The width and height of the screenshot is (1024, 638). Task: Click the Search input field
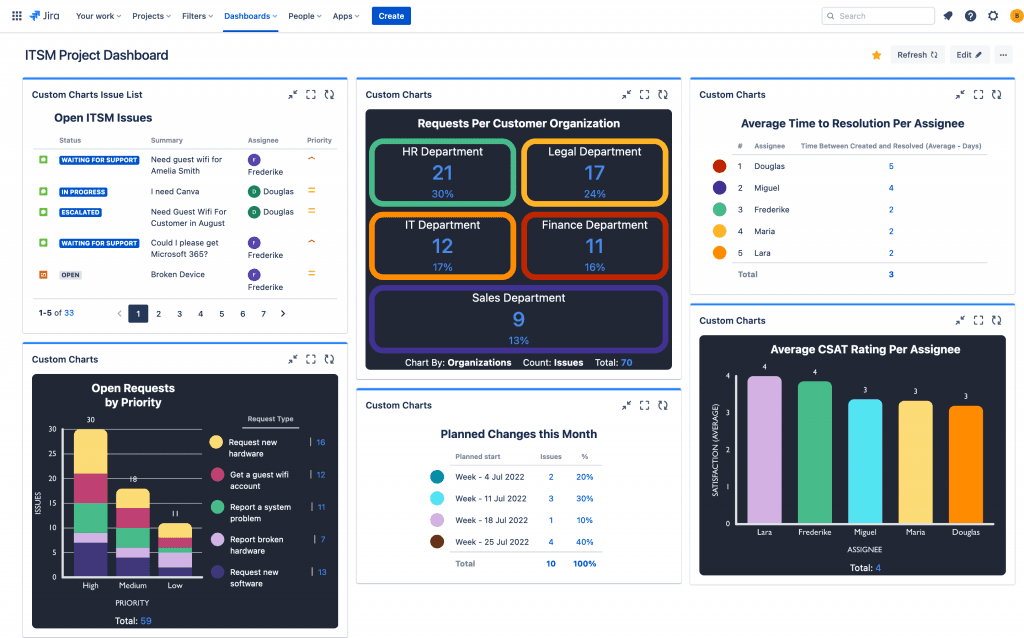[880, 16]
